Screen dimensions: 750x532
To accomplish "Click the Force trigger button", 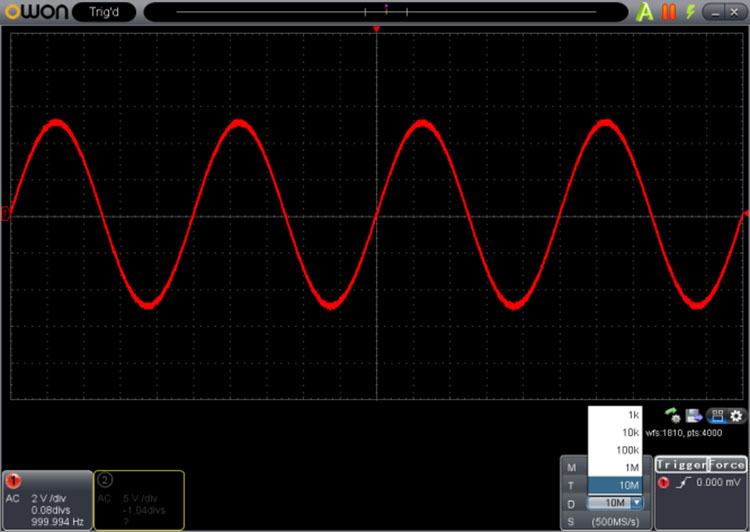I will tap(727, 465).
